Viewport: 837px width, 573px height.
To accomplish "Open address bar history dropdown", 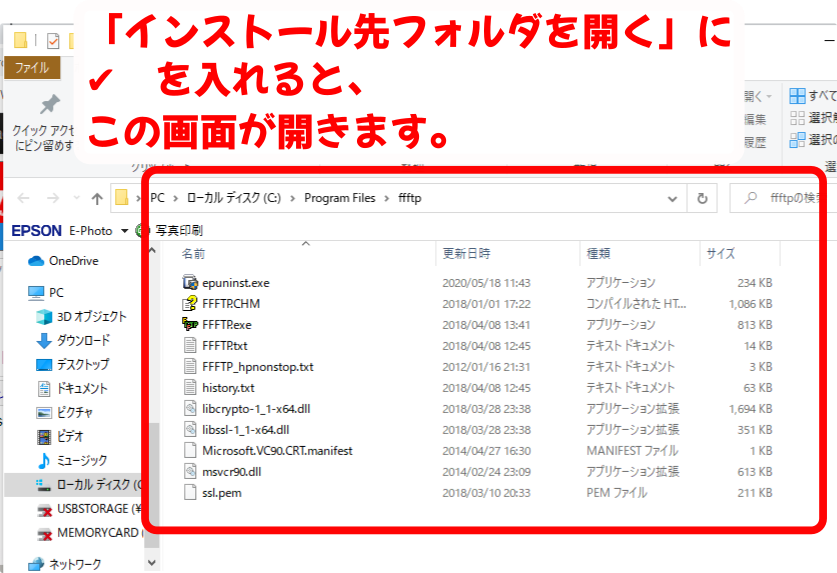I will point(672,199).
